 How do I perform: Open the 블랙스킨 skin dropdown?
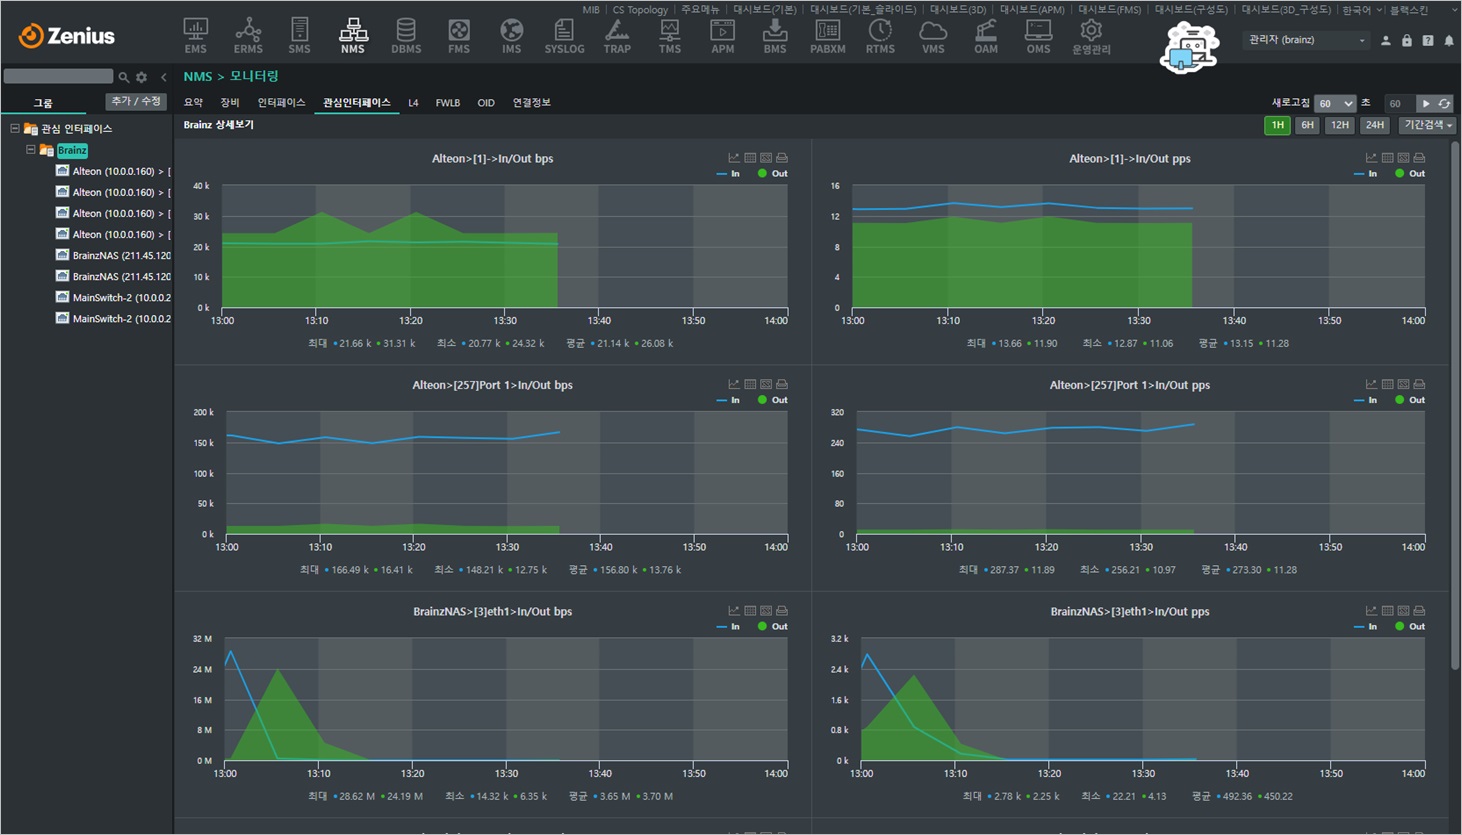tap(1423, 10)
